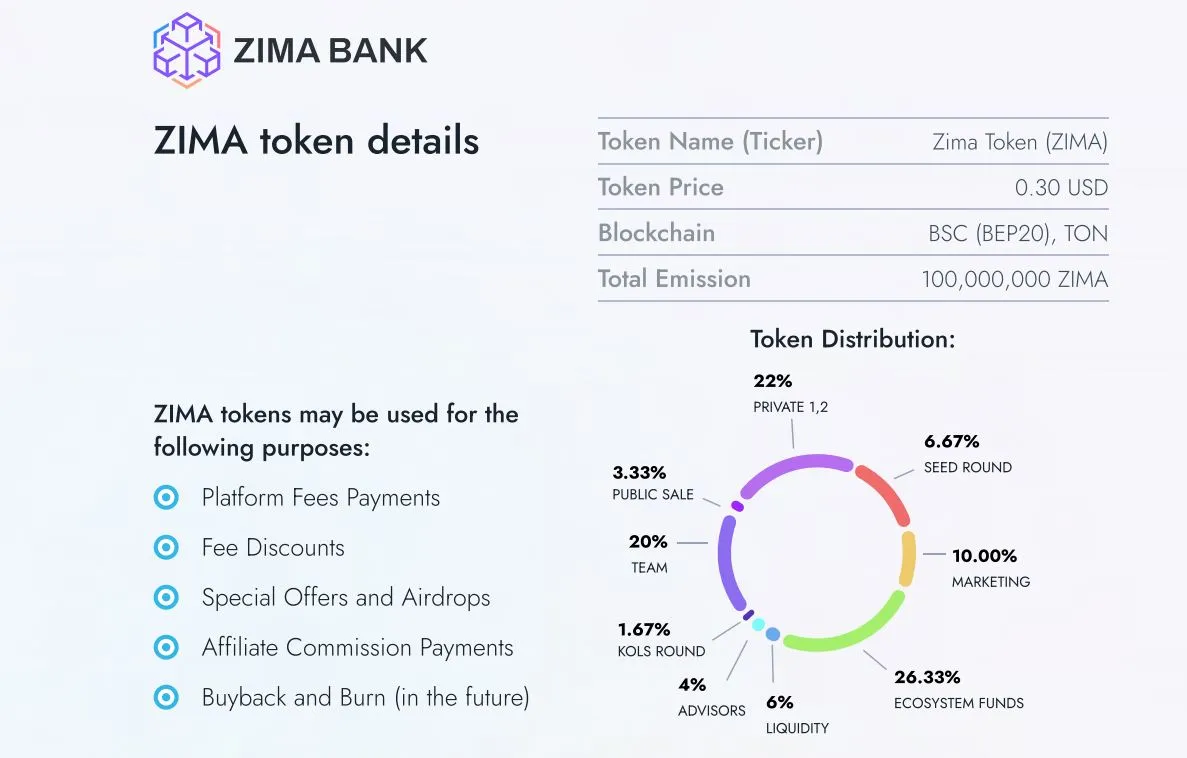Click the 100,000,000 ZIMA total emission value
This screenshot has width=1187, height=758.
pos(1014,279)
